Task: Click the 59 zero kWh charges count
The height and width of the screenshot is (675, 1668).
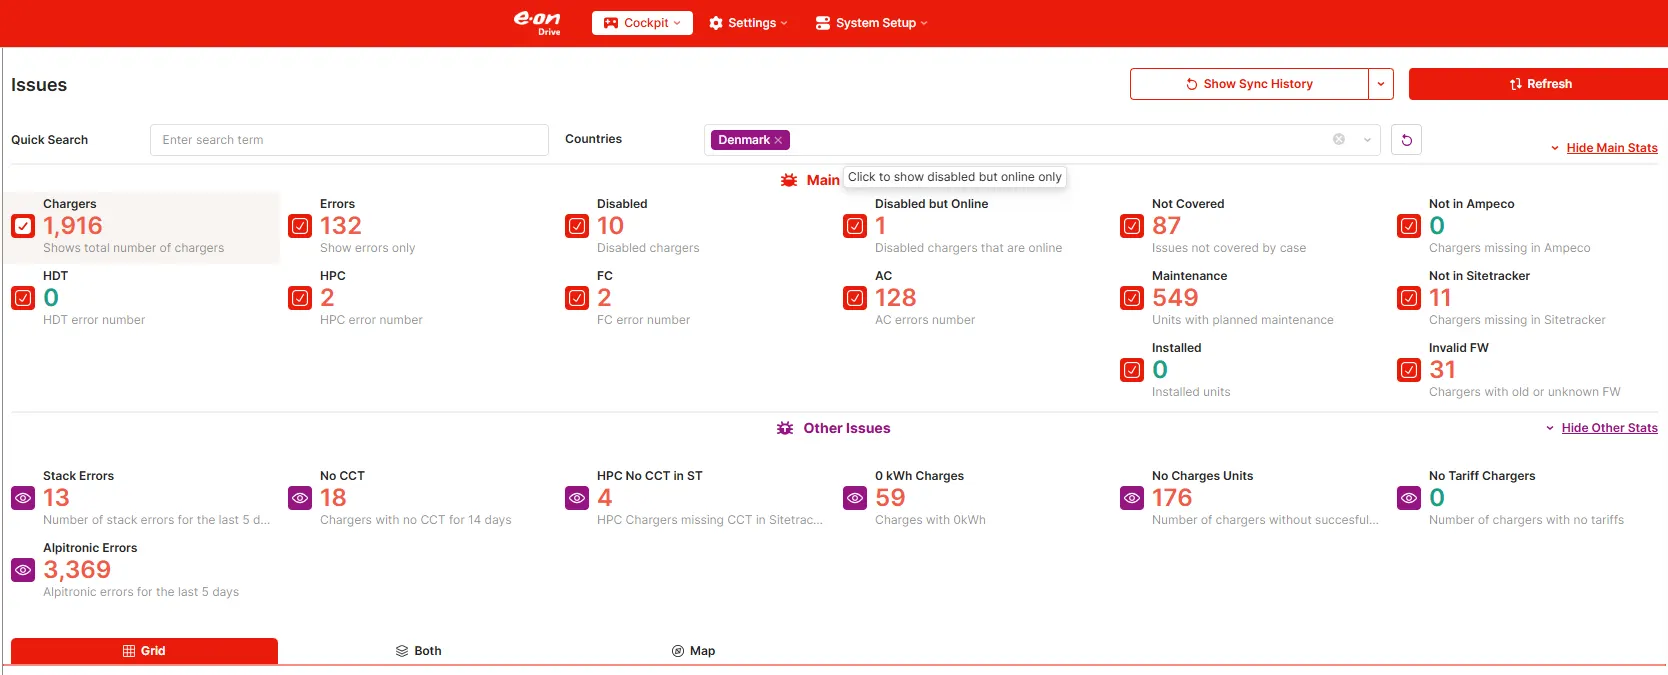Action: 890,498
